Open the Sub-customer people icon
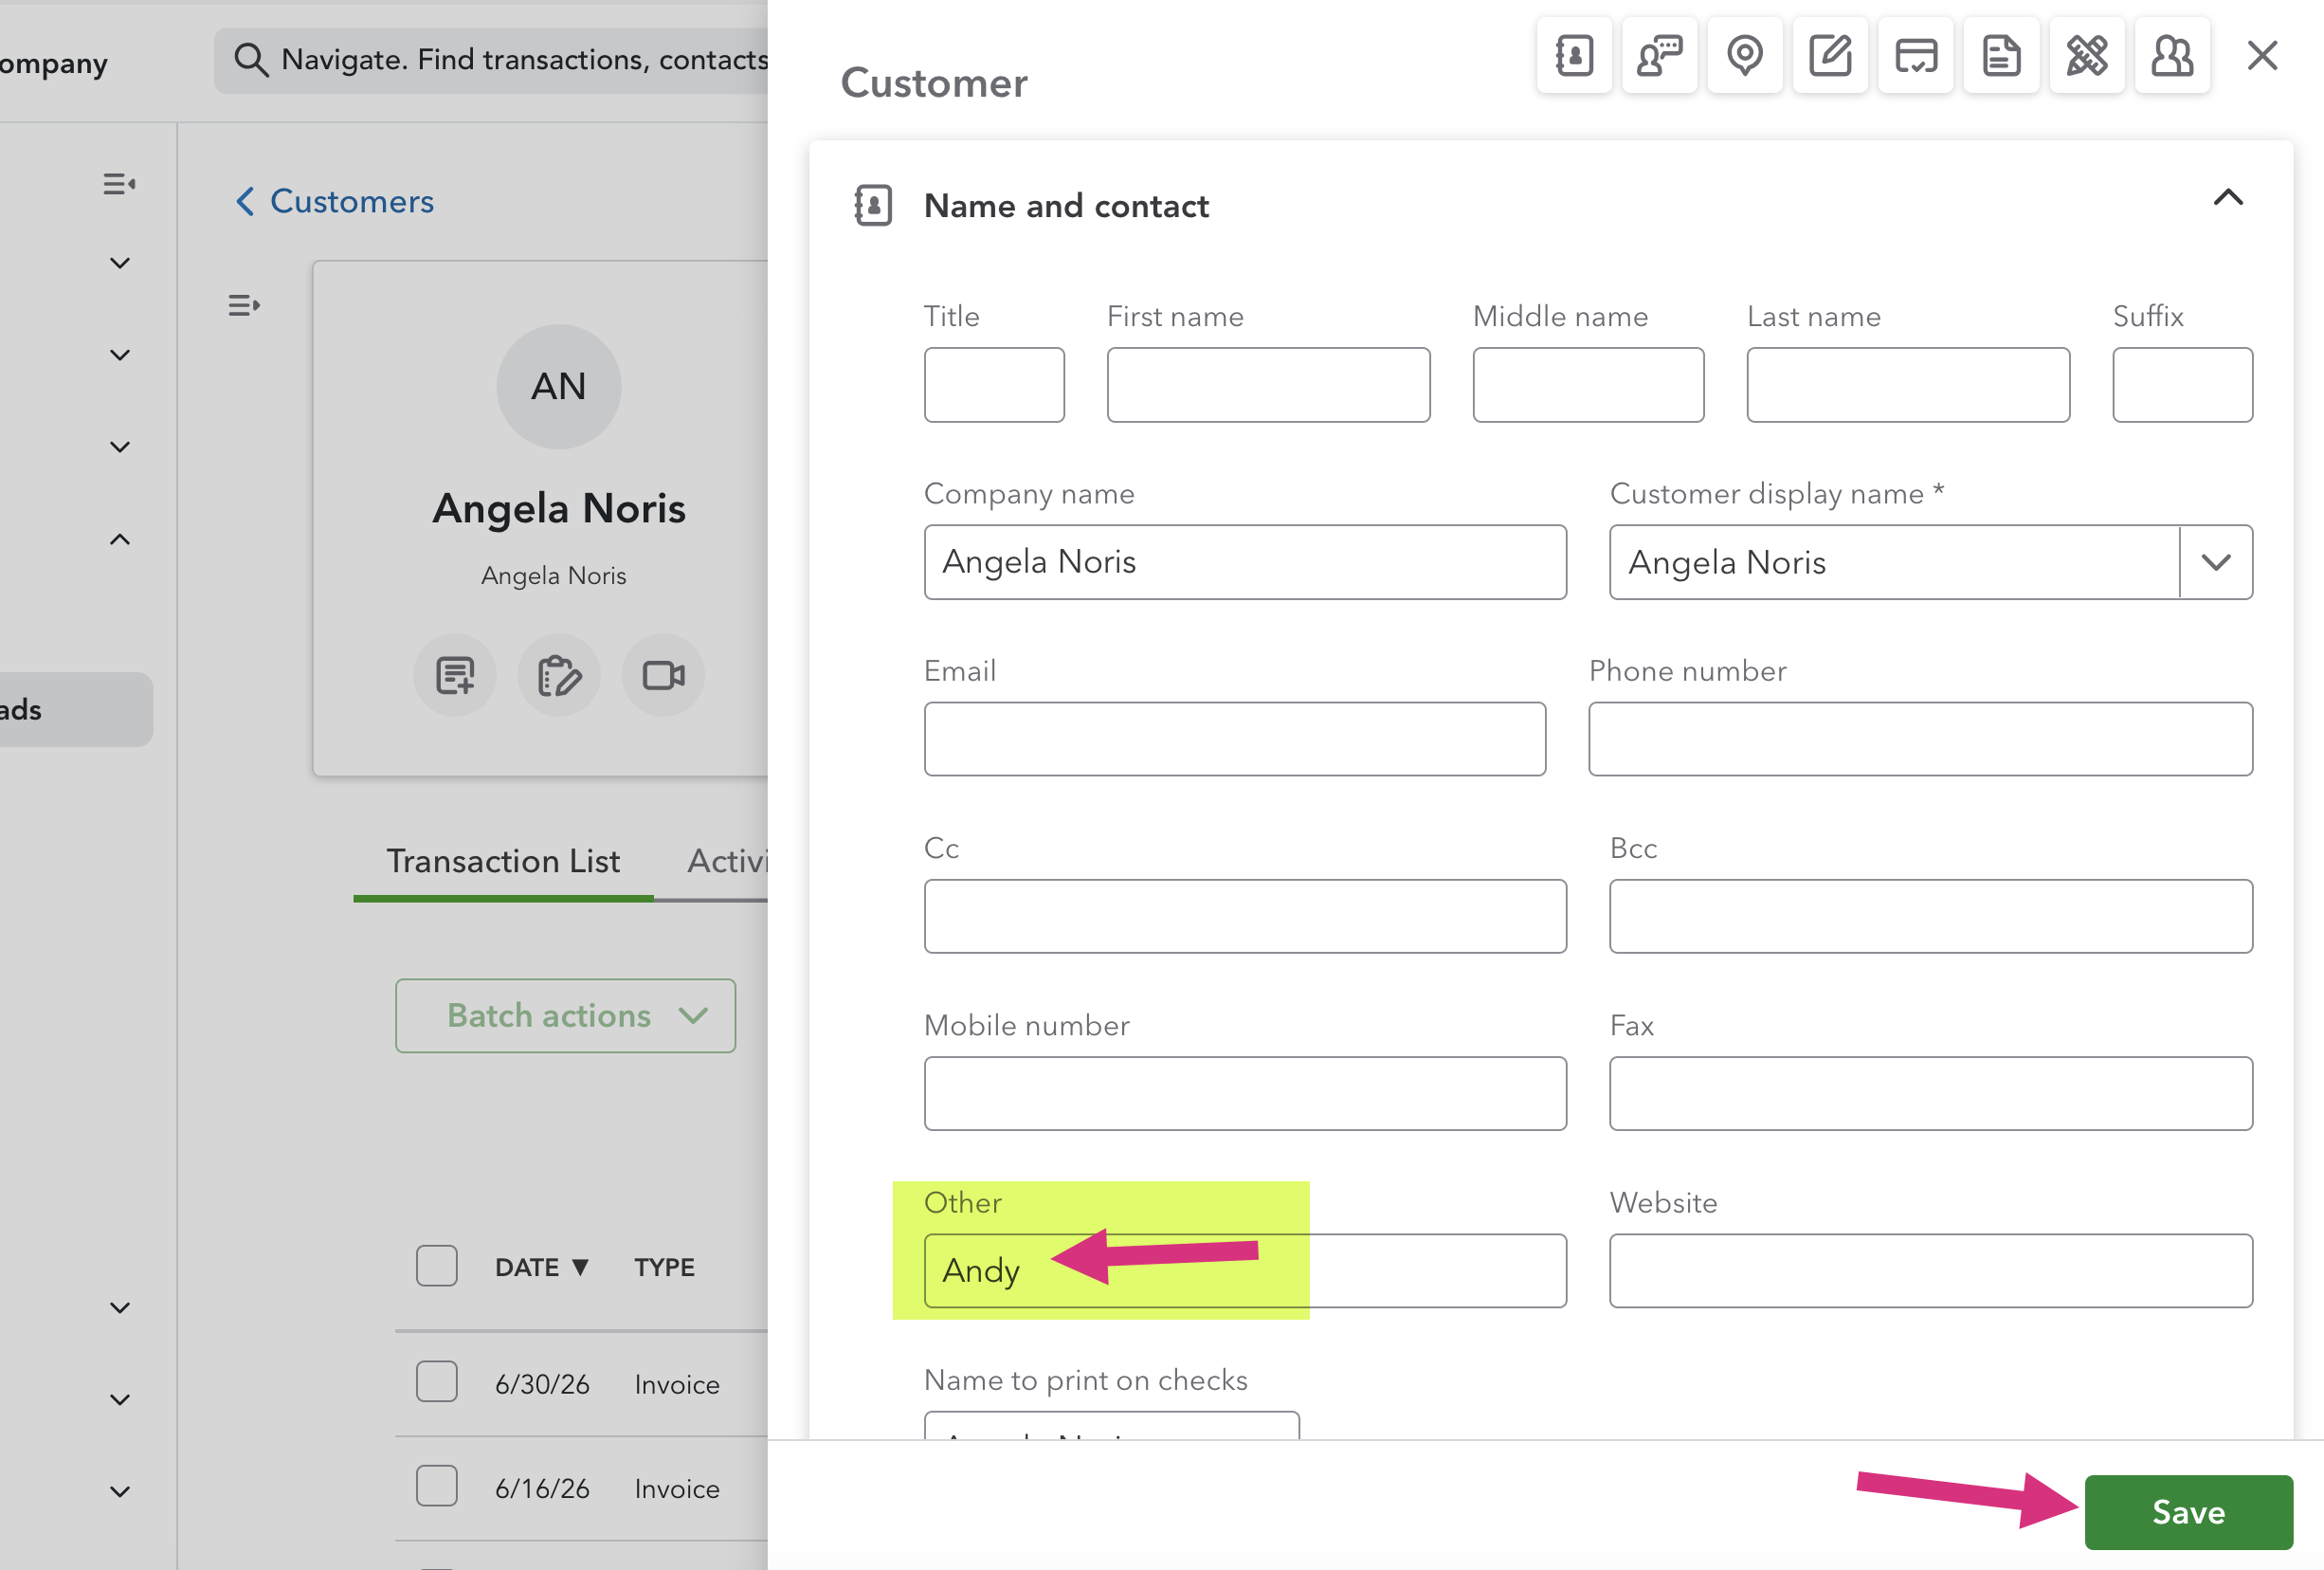Screen dimensions: 2324x1570 coord(2172,55)
